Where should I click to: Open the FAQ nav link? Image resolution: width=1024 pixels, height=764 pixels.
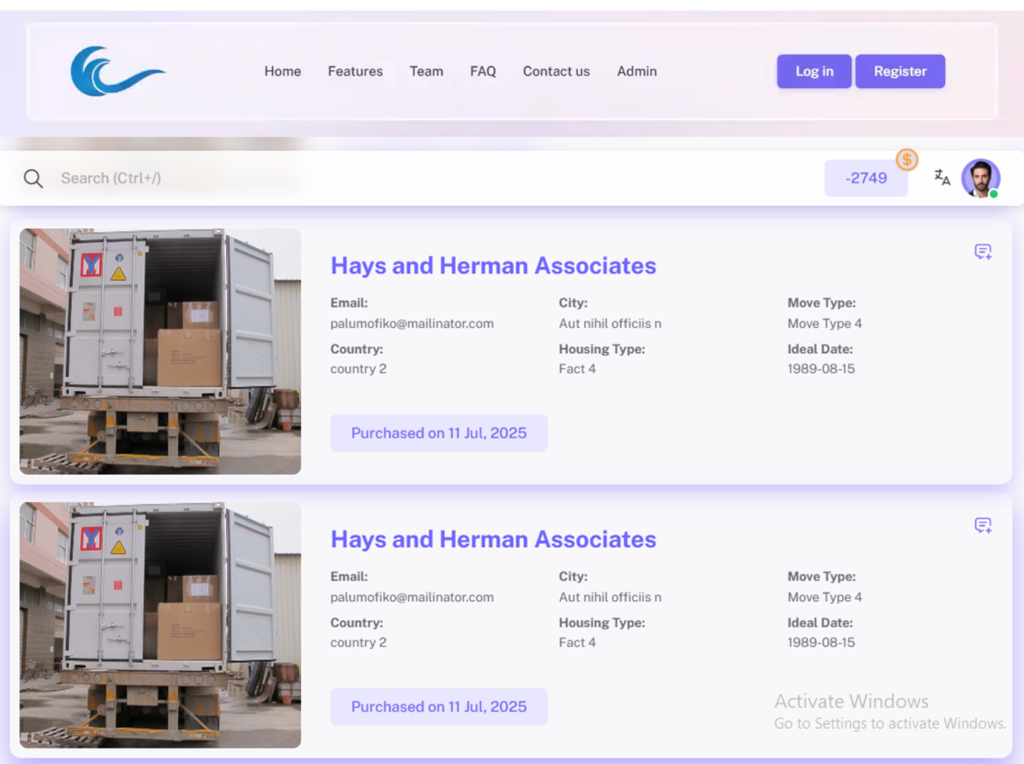click(483, 71)
